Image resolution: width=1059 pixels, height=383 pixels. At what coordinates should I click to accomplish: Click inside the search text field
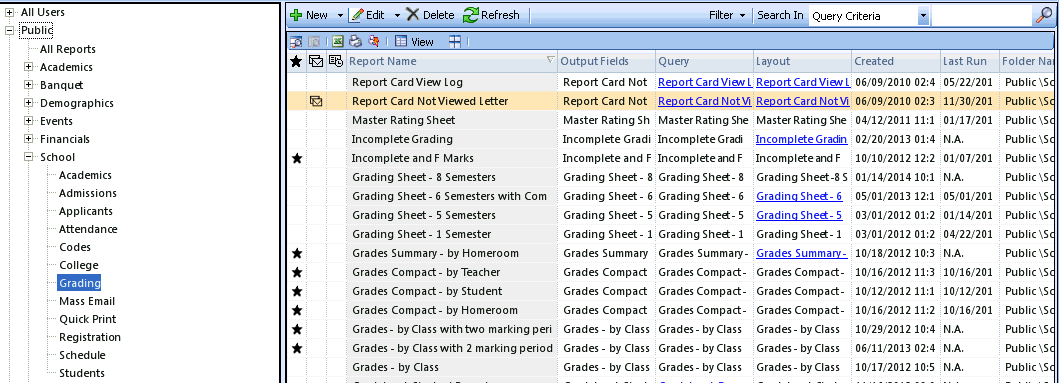(x=983, y=16)
